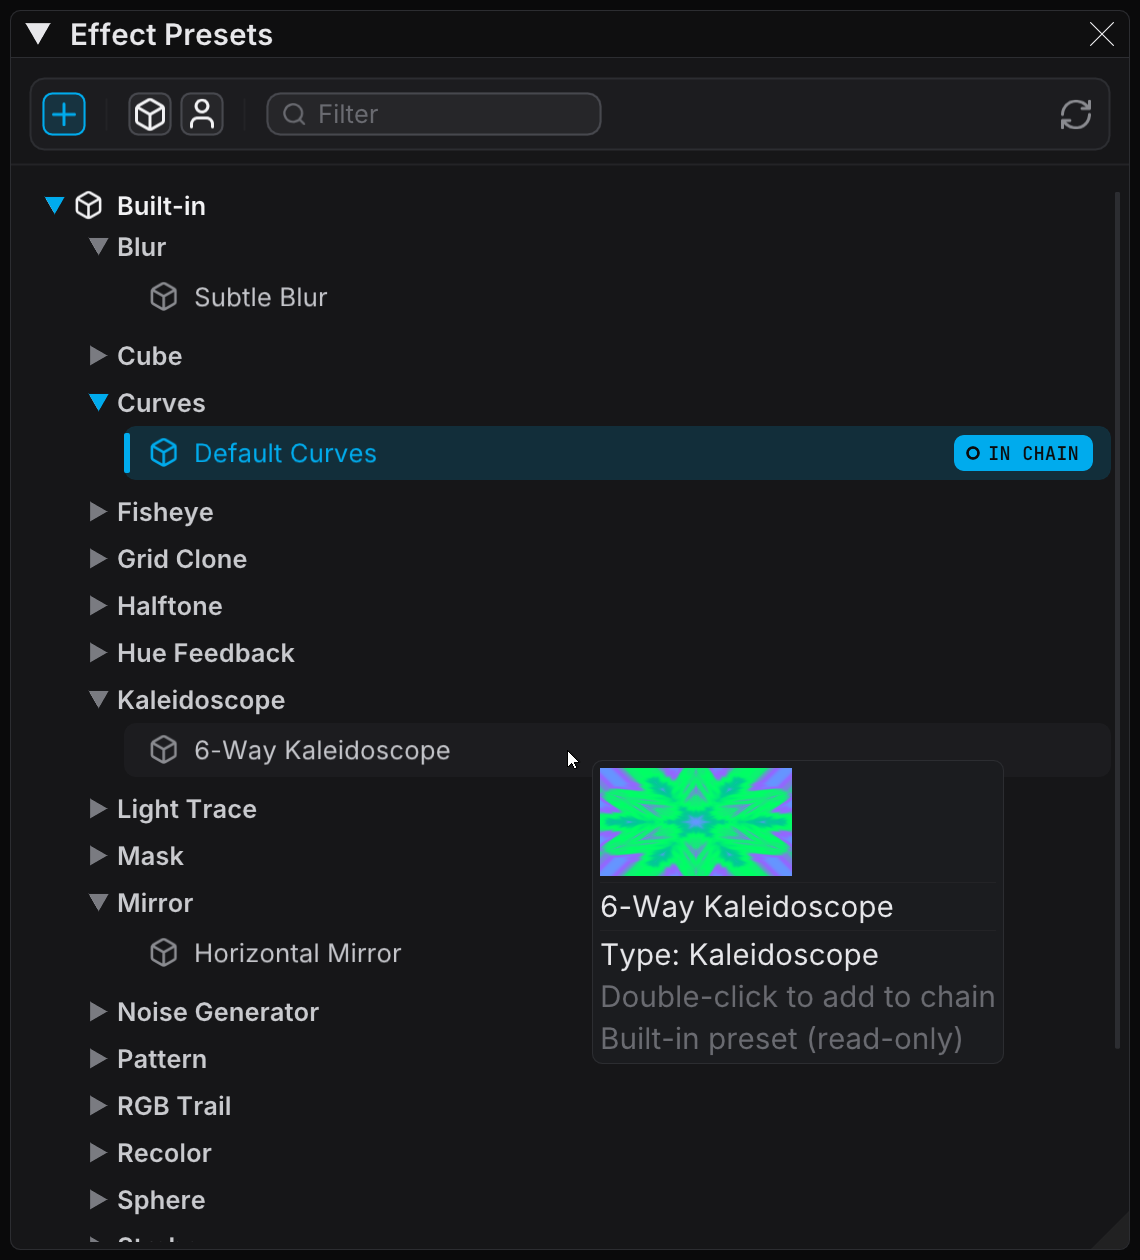The height and width of the screenshot is (1260, 1140).
Task: Close the Effect Presets panel
Action: click(1102, 35)
